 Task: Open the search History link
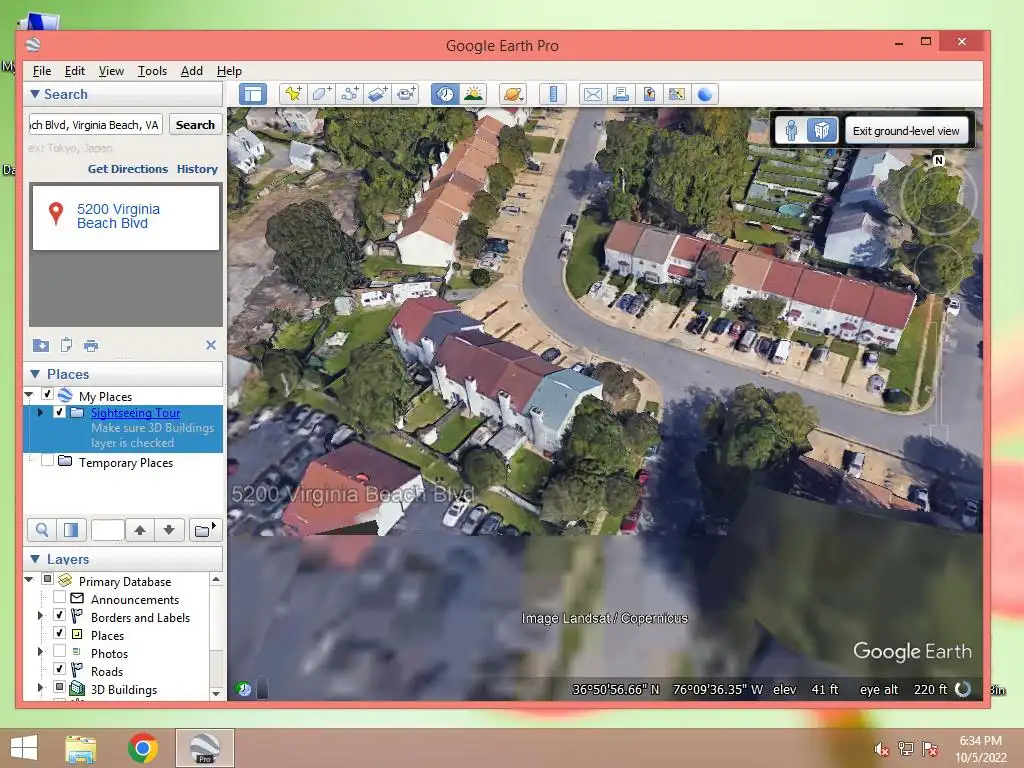(x=197, y=169)
